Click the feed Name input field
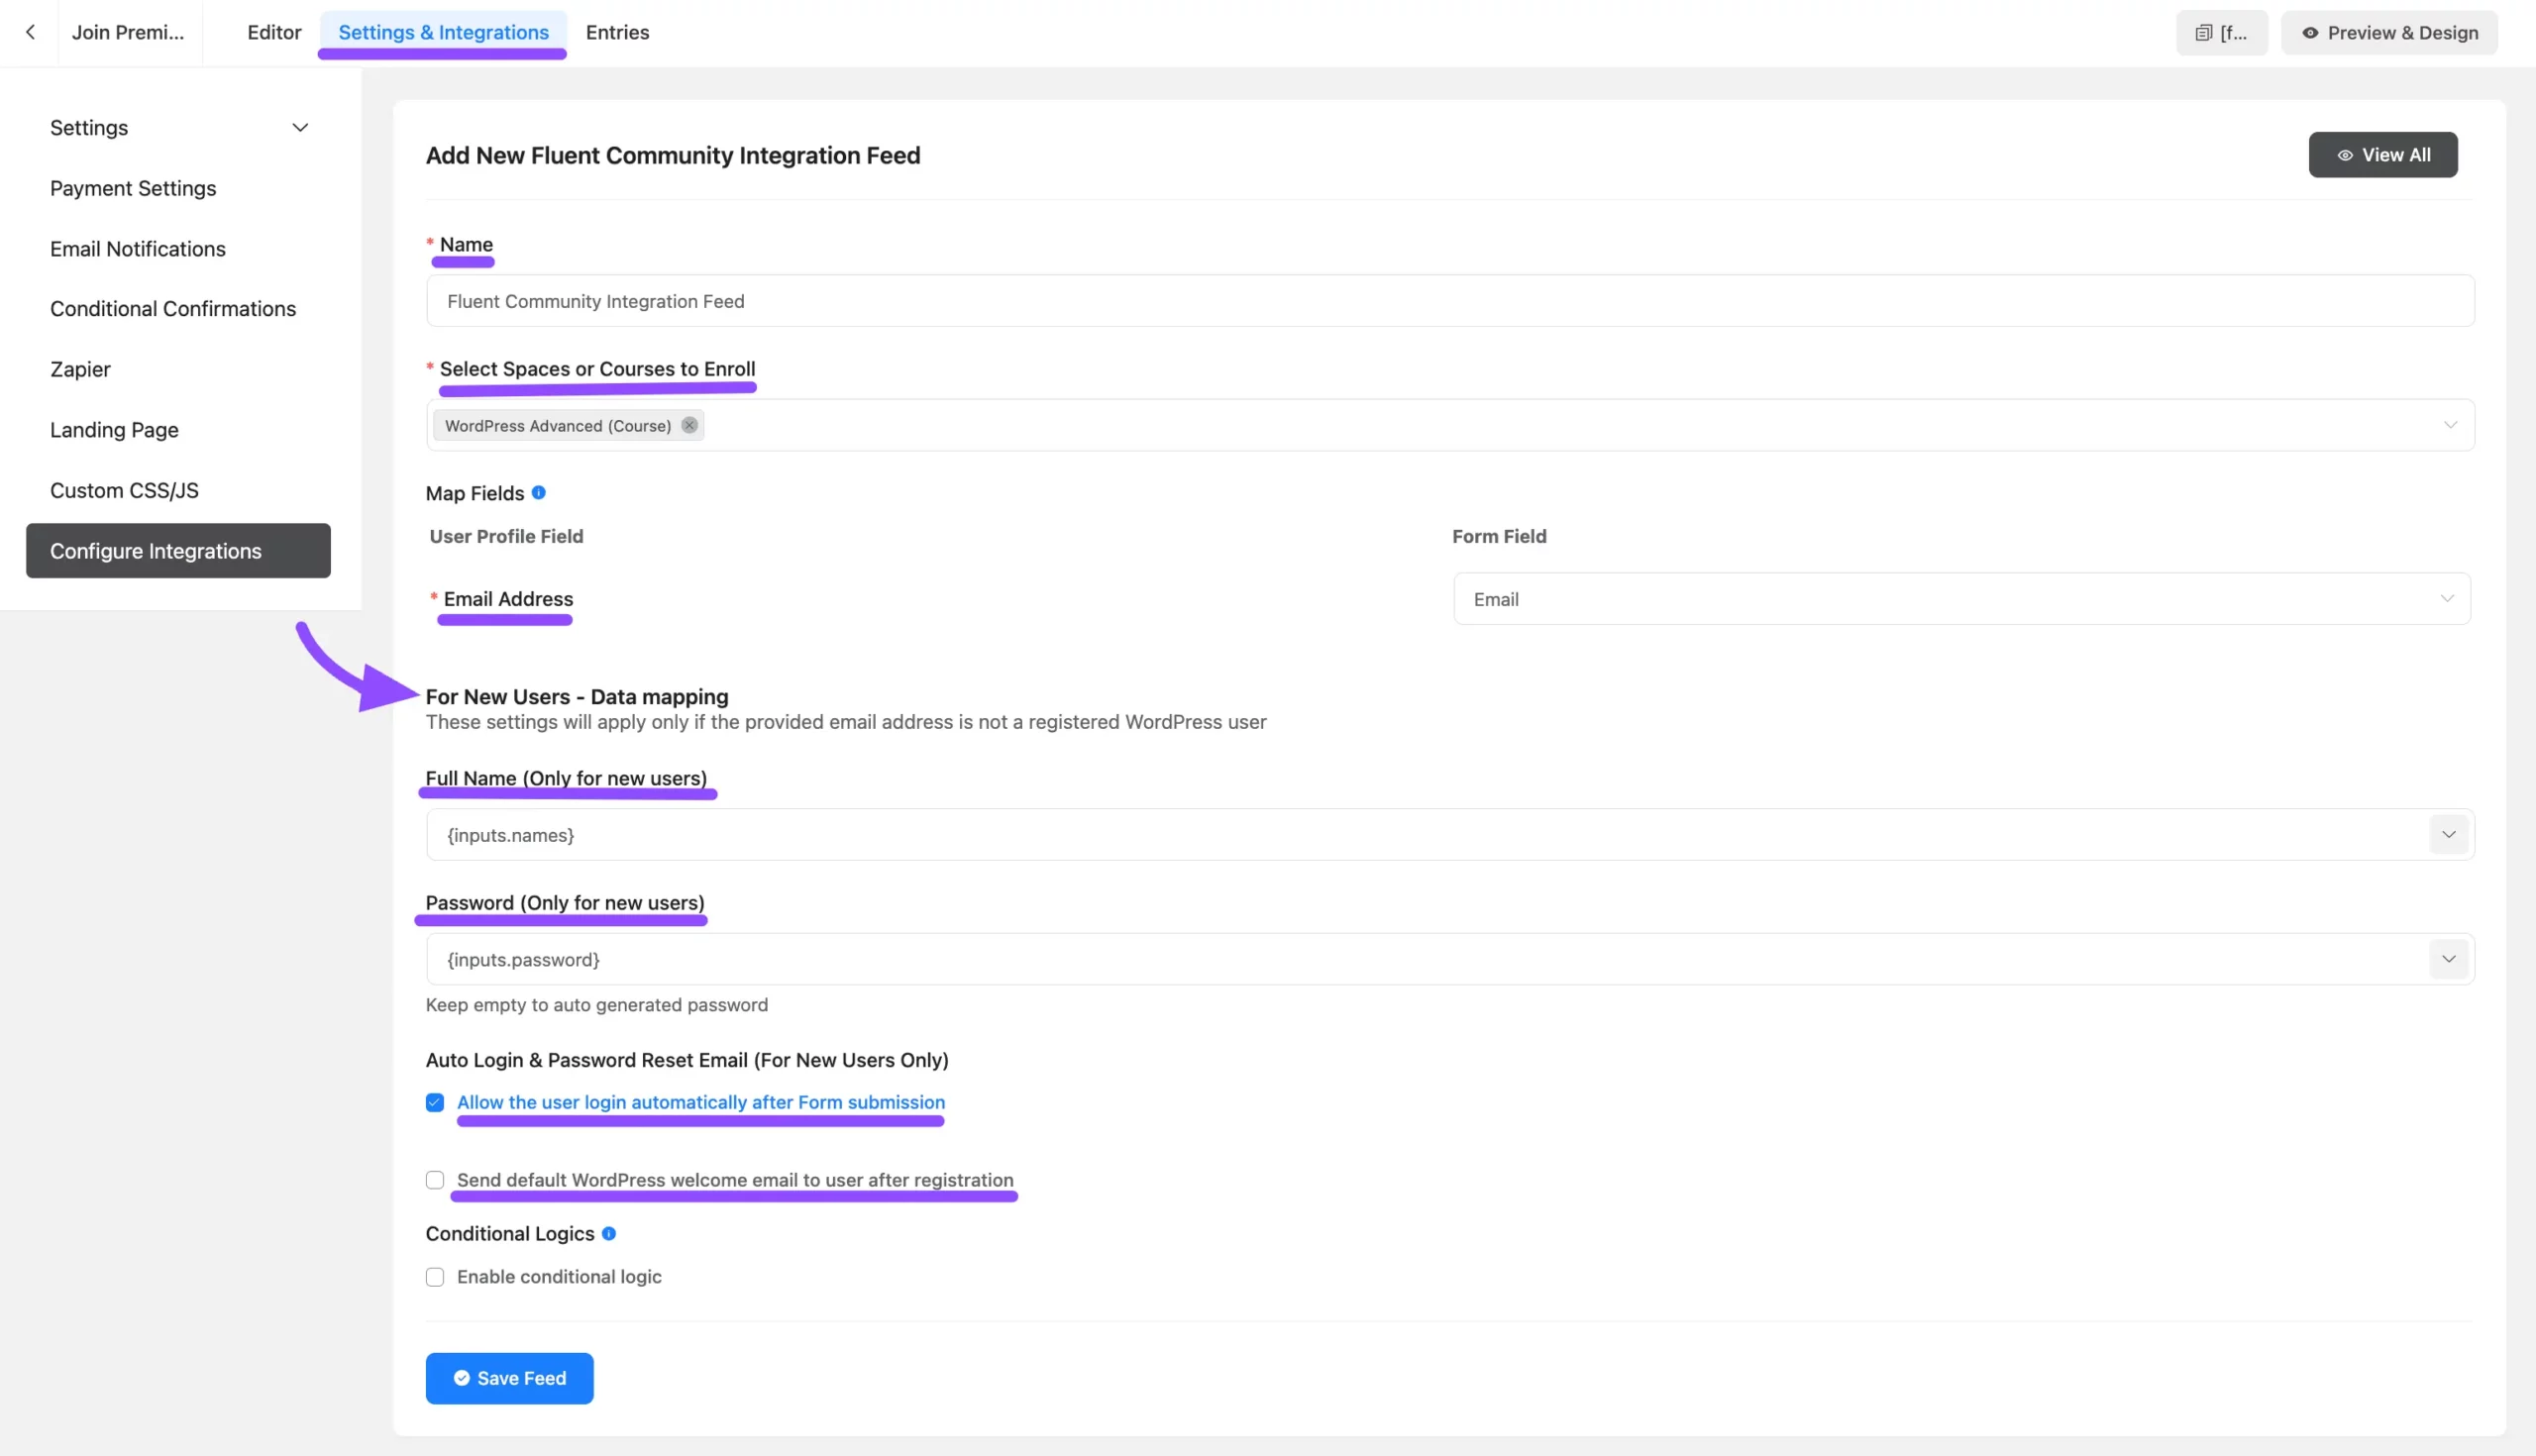 pos(1450,301)
